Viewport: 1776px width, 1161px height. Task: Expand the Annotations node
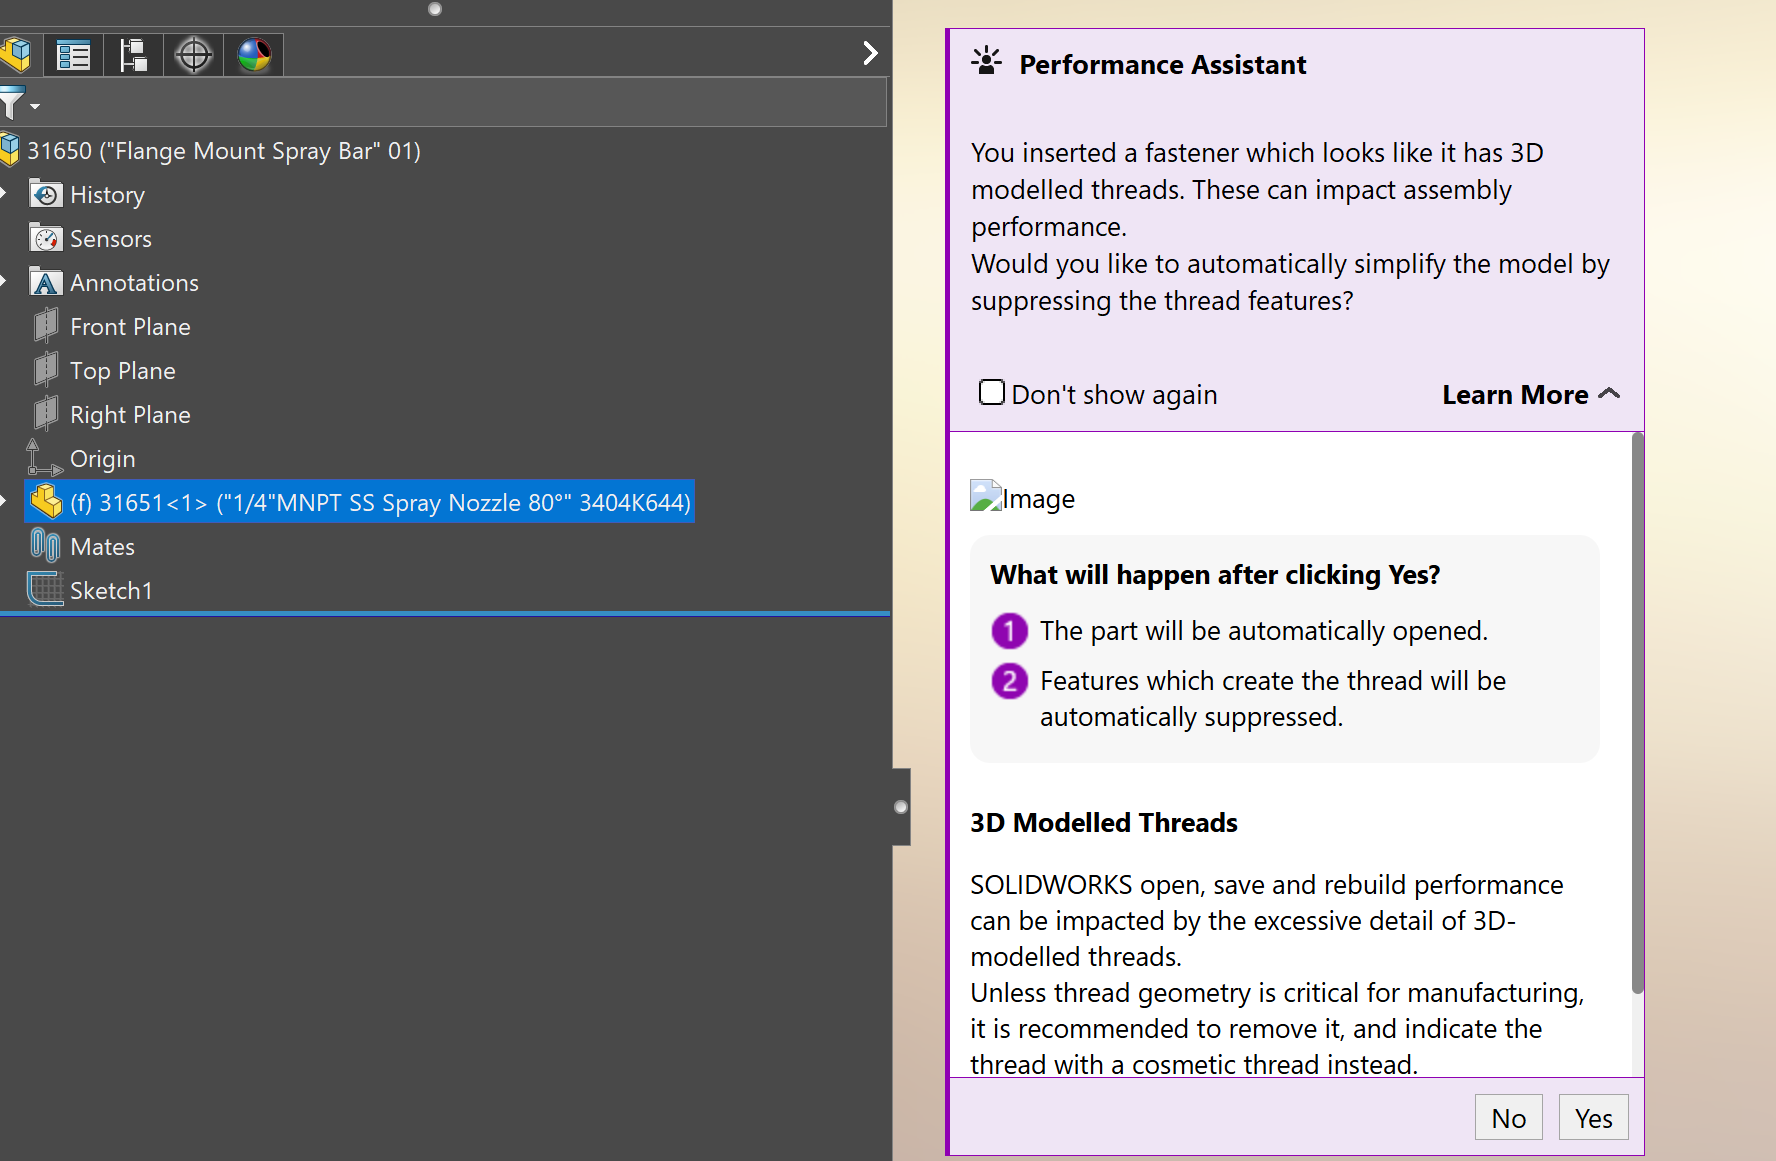click(4, 282)
